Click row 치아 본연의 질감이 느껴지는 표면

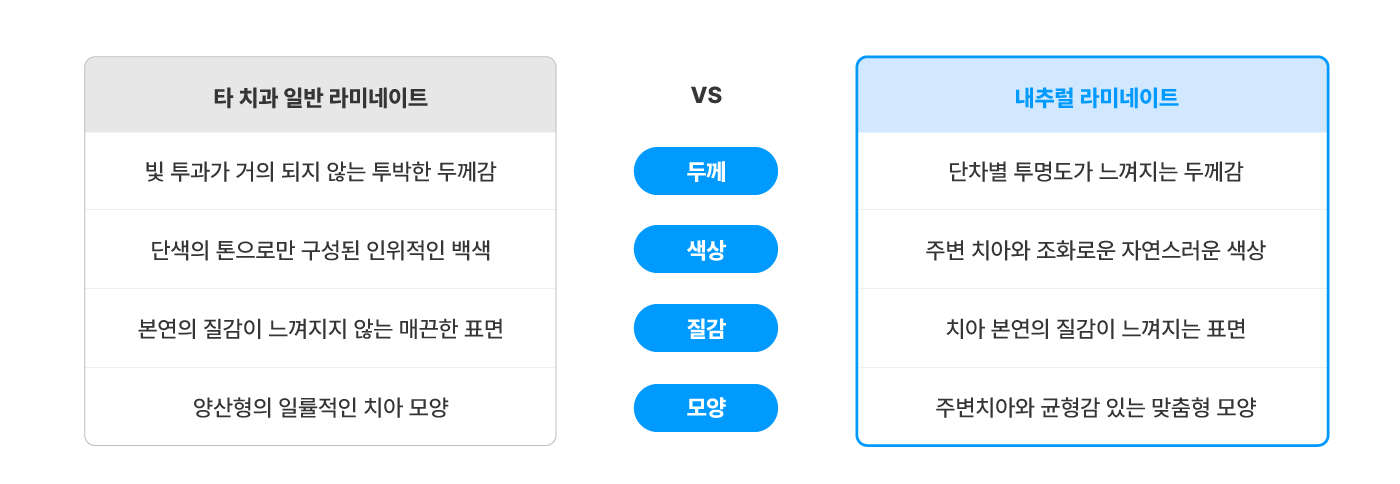click(x=1092, y=328)
